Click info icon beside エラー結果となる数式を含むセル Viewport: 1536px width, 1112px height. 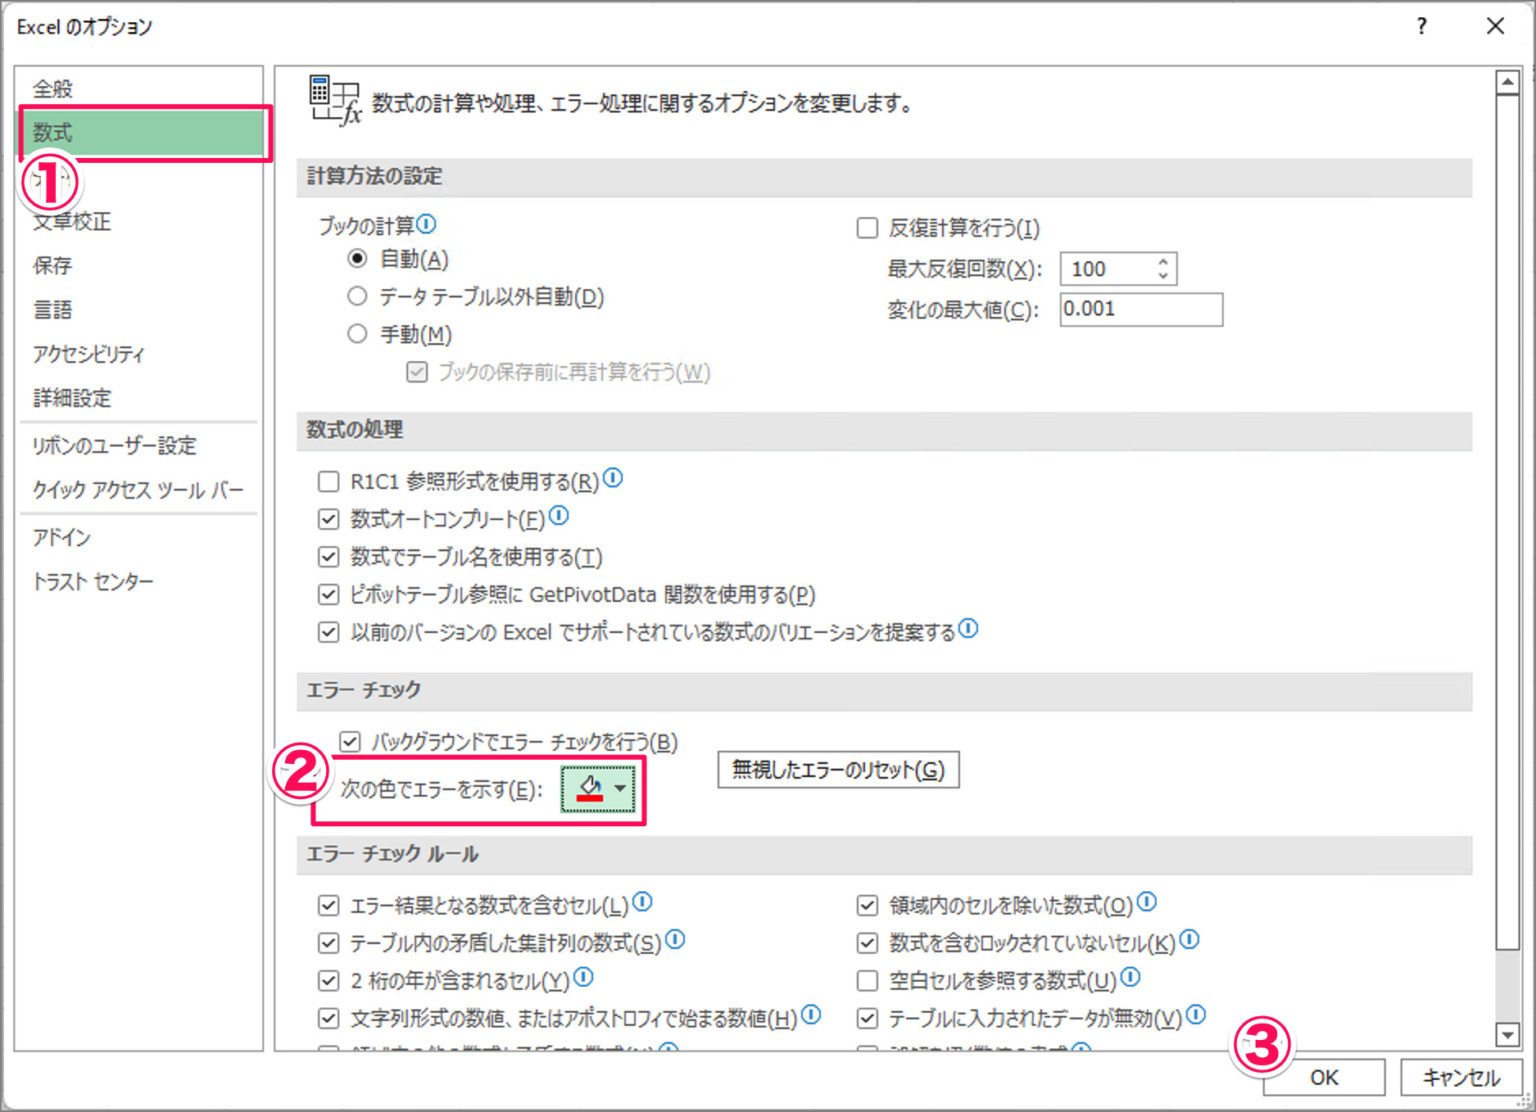[643, 902]
